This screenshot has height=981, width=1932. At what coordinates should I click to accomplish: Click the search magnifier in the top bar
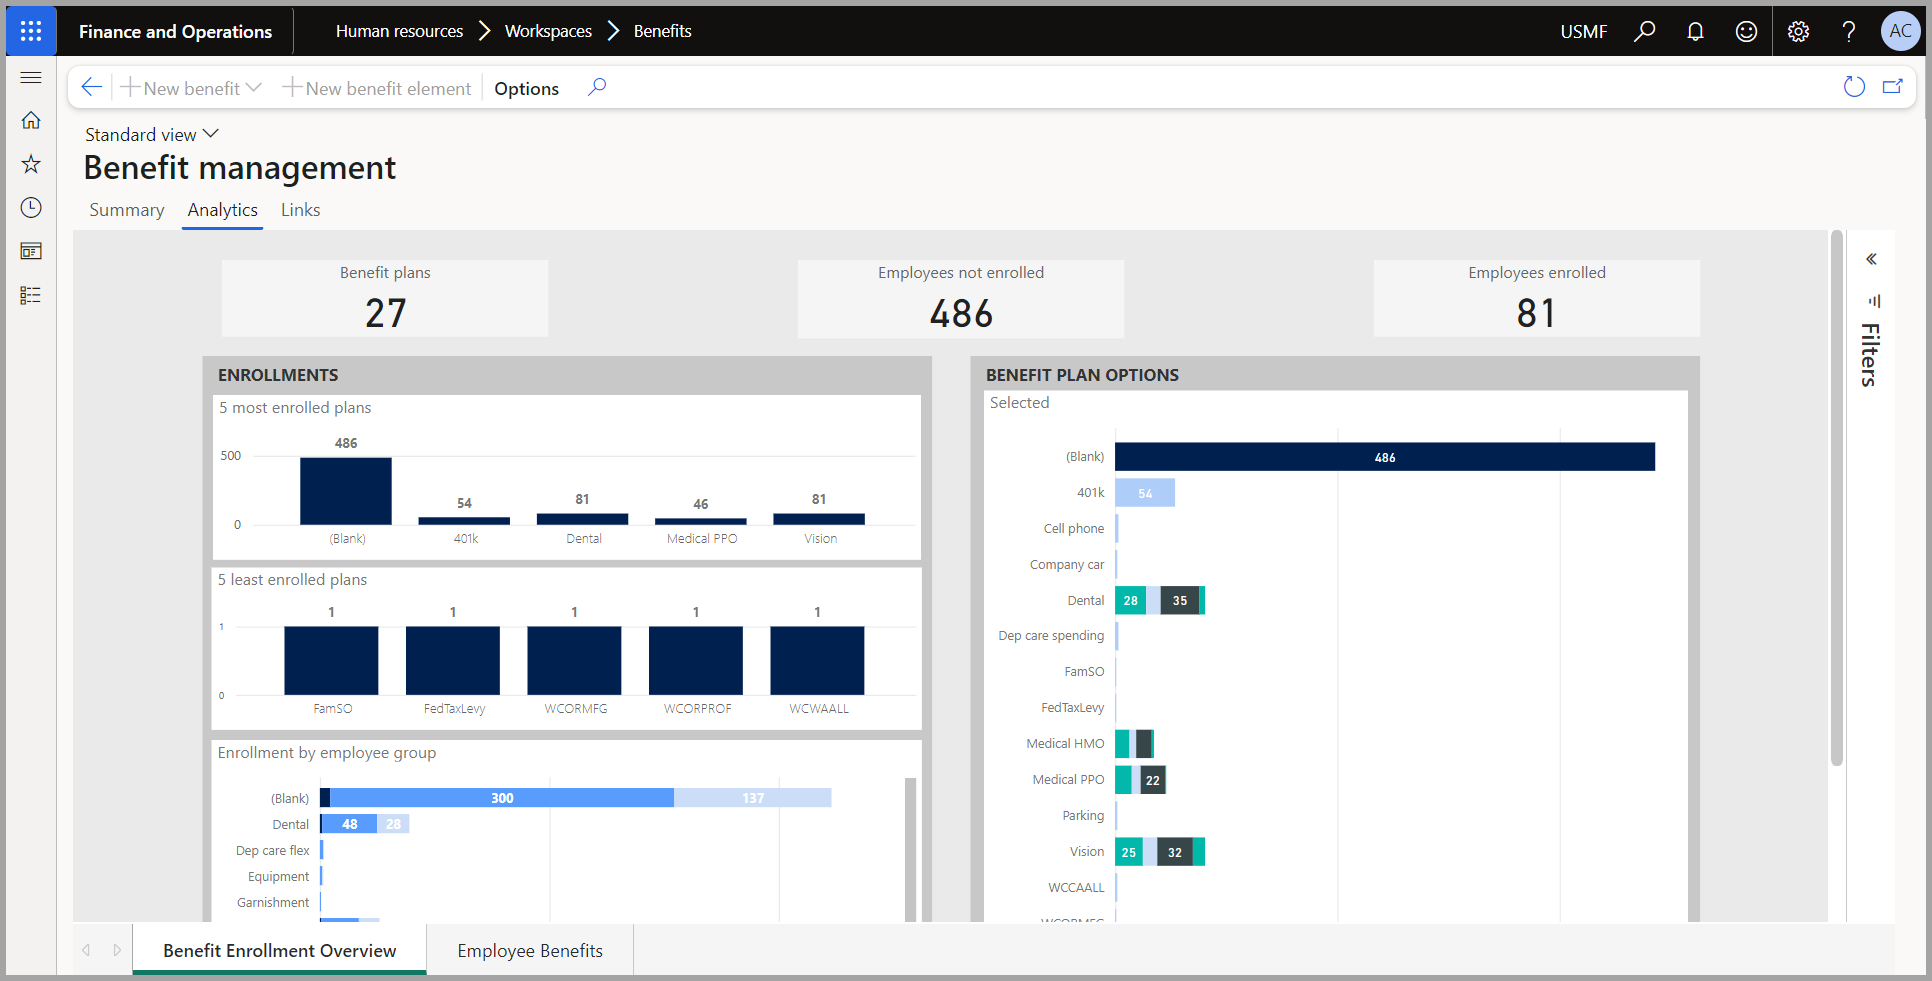point(1644,31)
